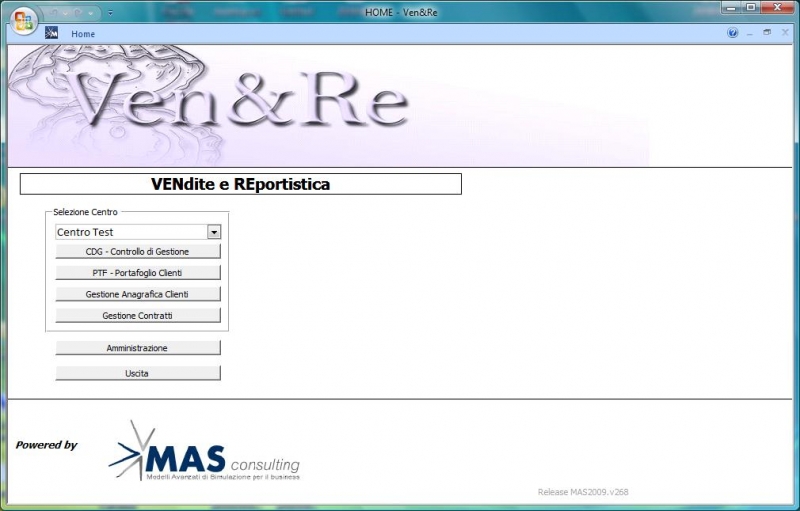The image size is (800, 511).
Task: Go to Amministrazione
Action: [x=138, y=348]
